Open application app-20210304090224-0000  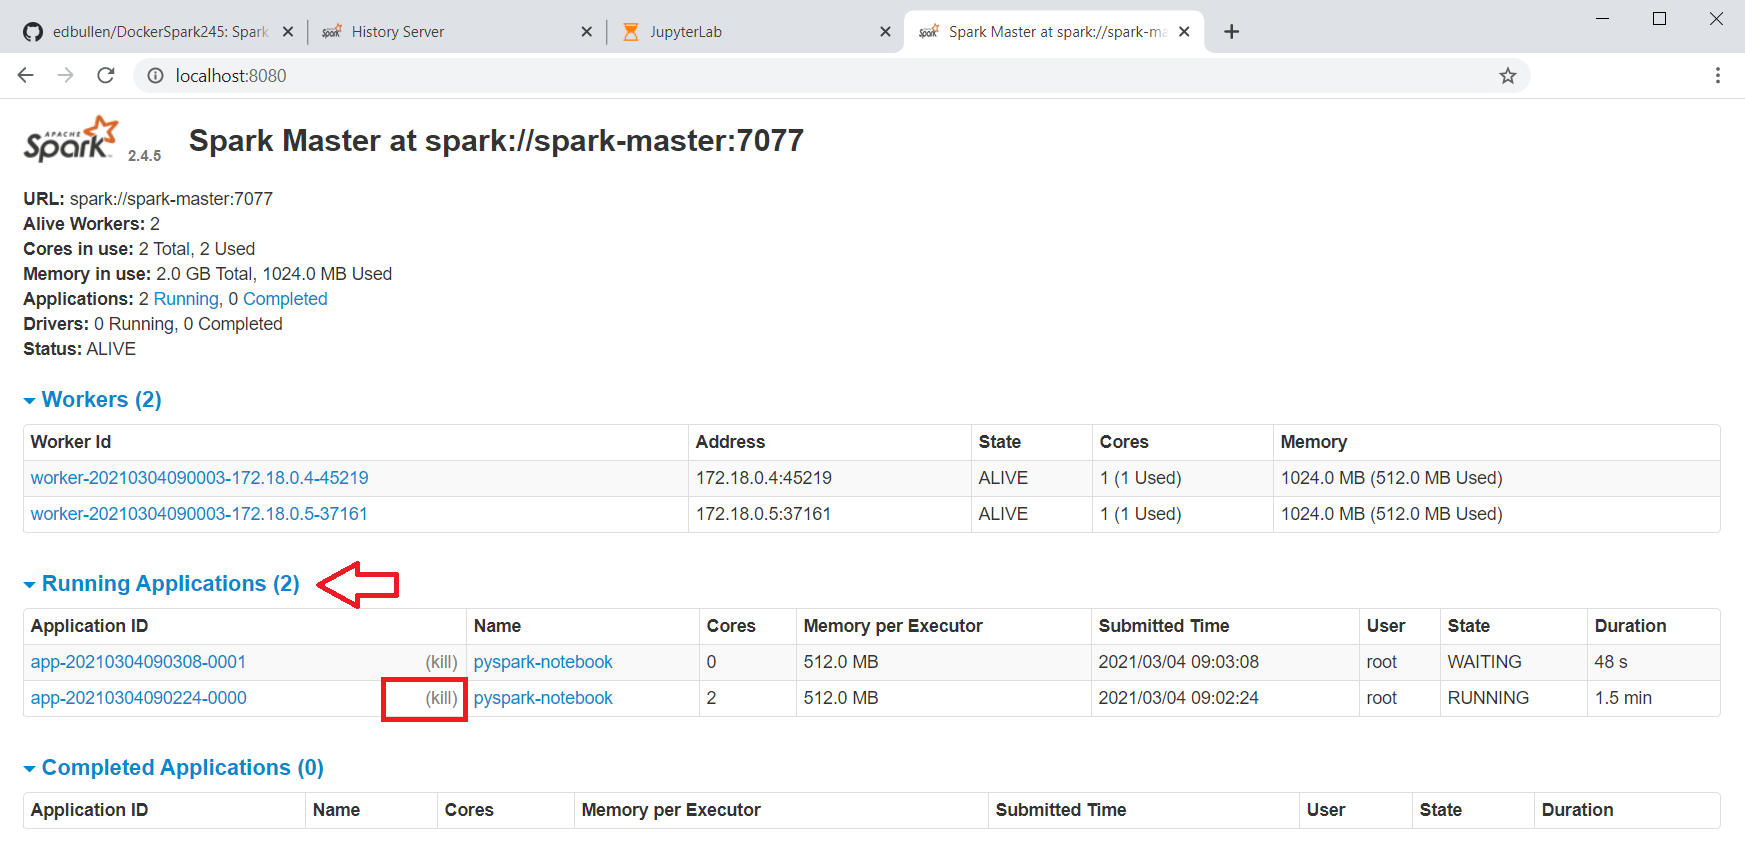[138, 698]
